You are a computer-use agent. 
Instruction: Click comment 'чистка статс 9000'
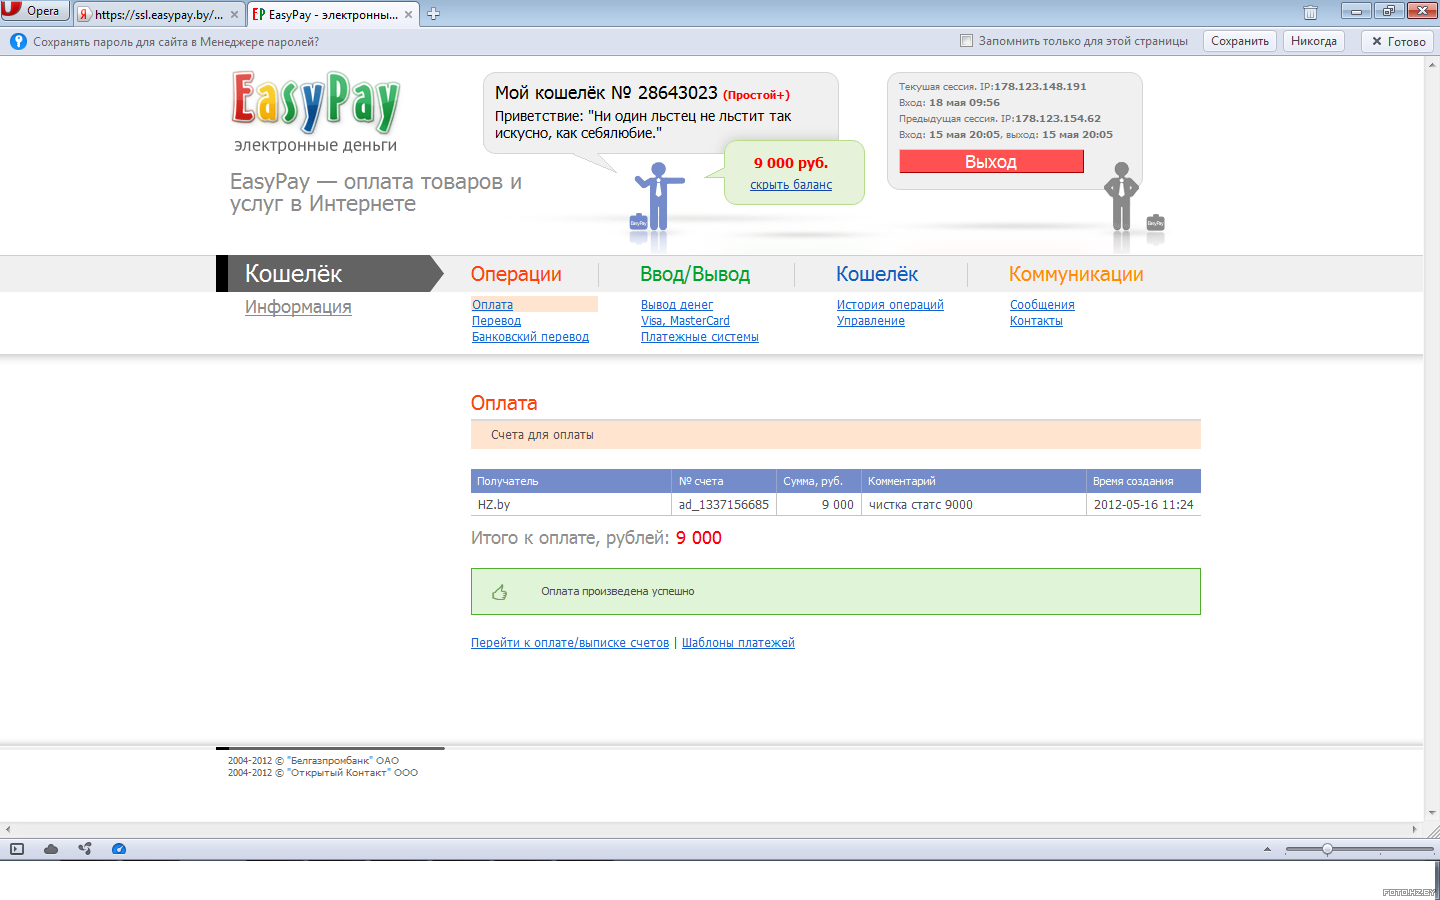point(921,505)
